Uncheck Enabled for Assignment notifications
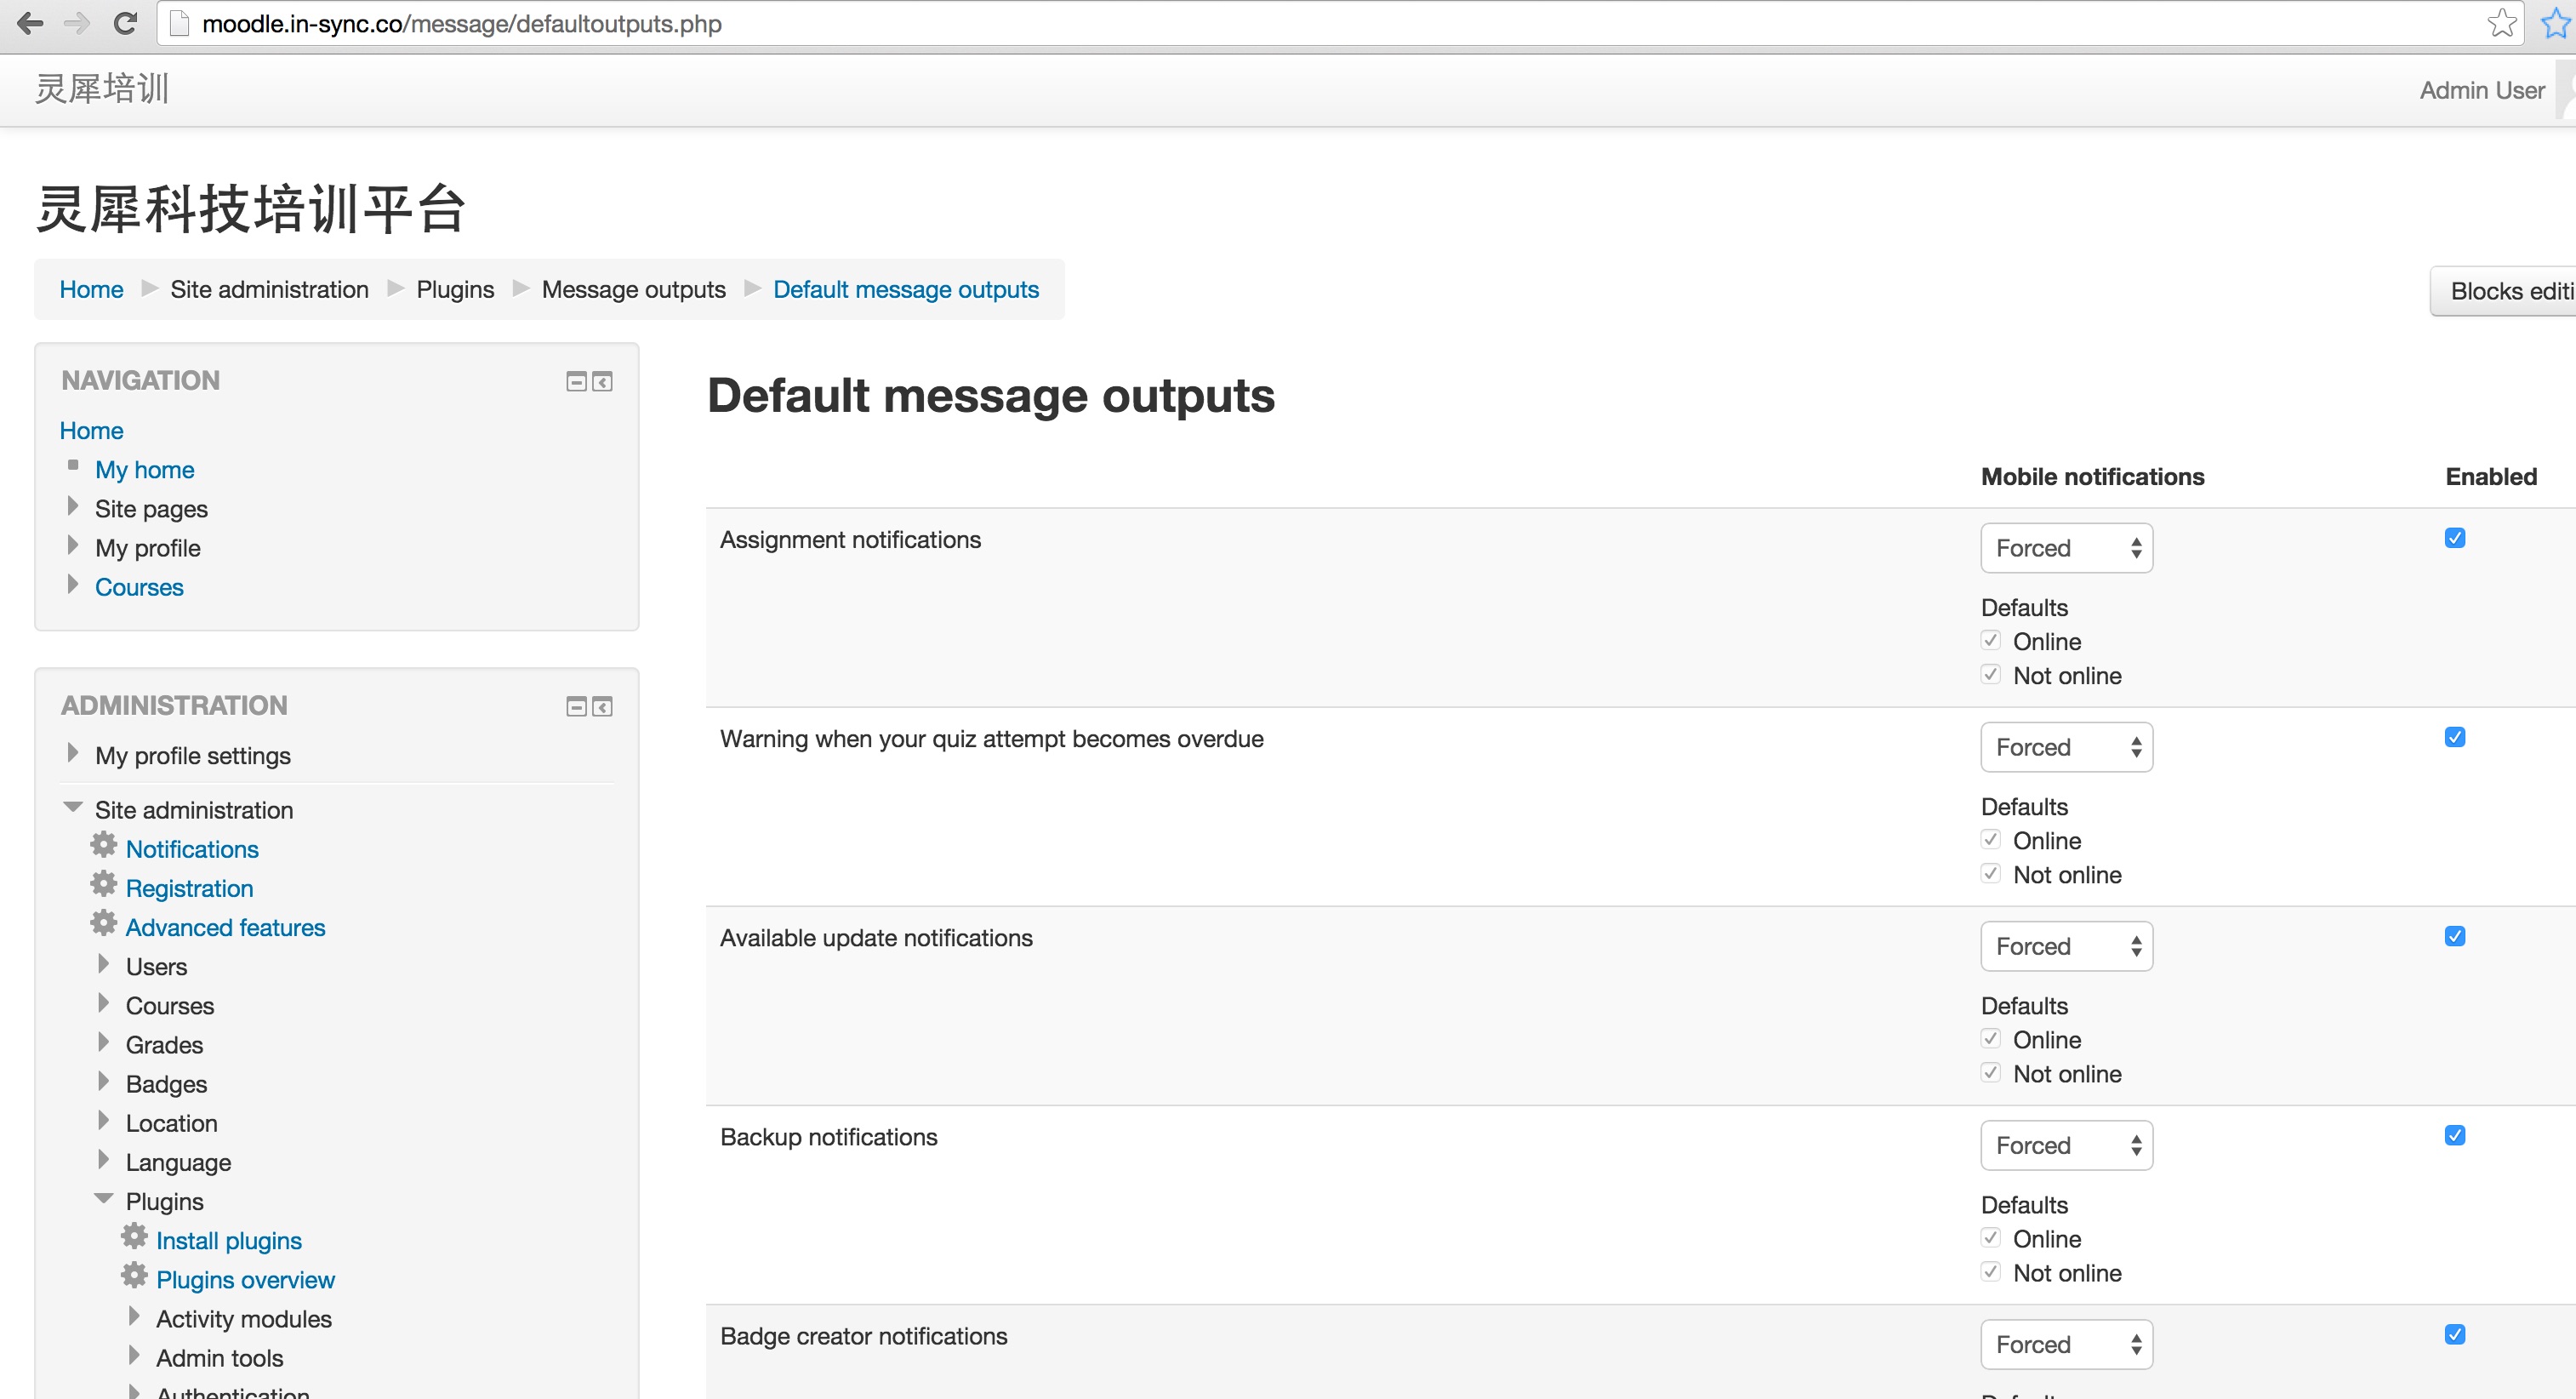Viewport: 2576px width, 1399px height. 2455,538
